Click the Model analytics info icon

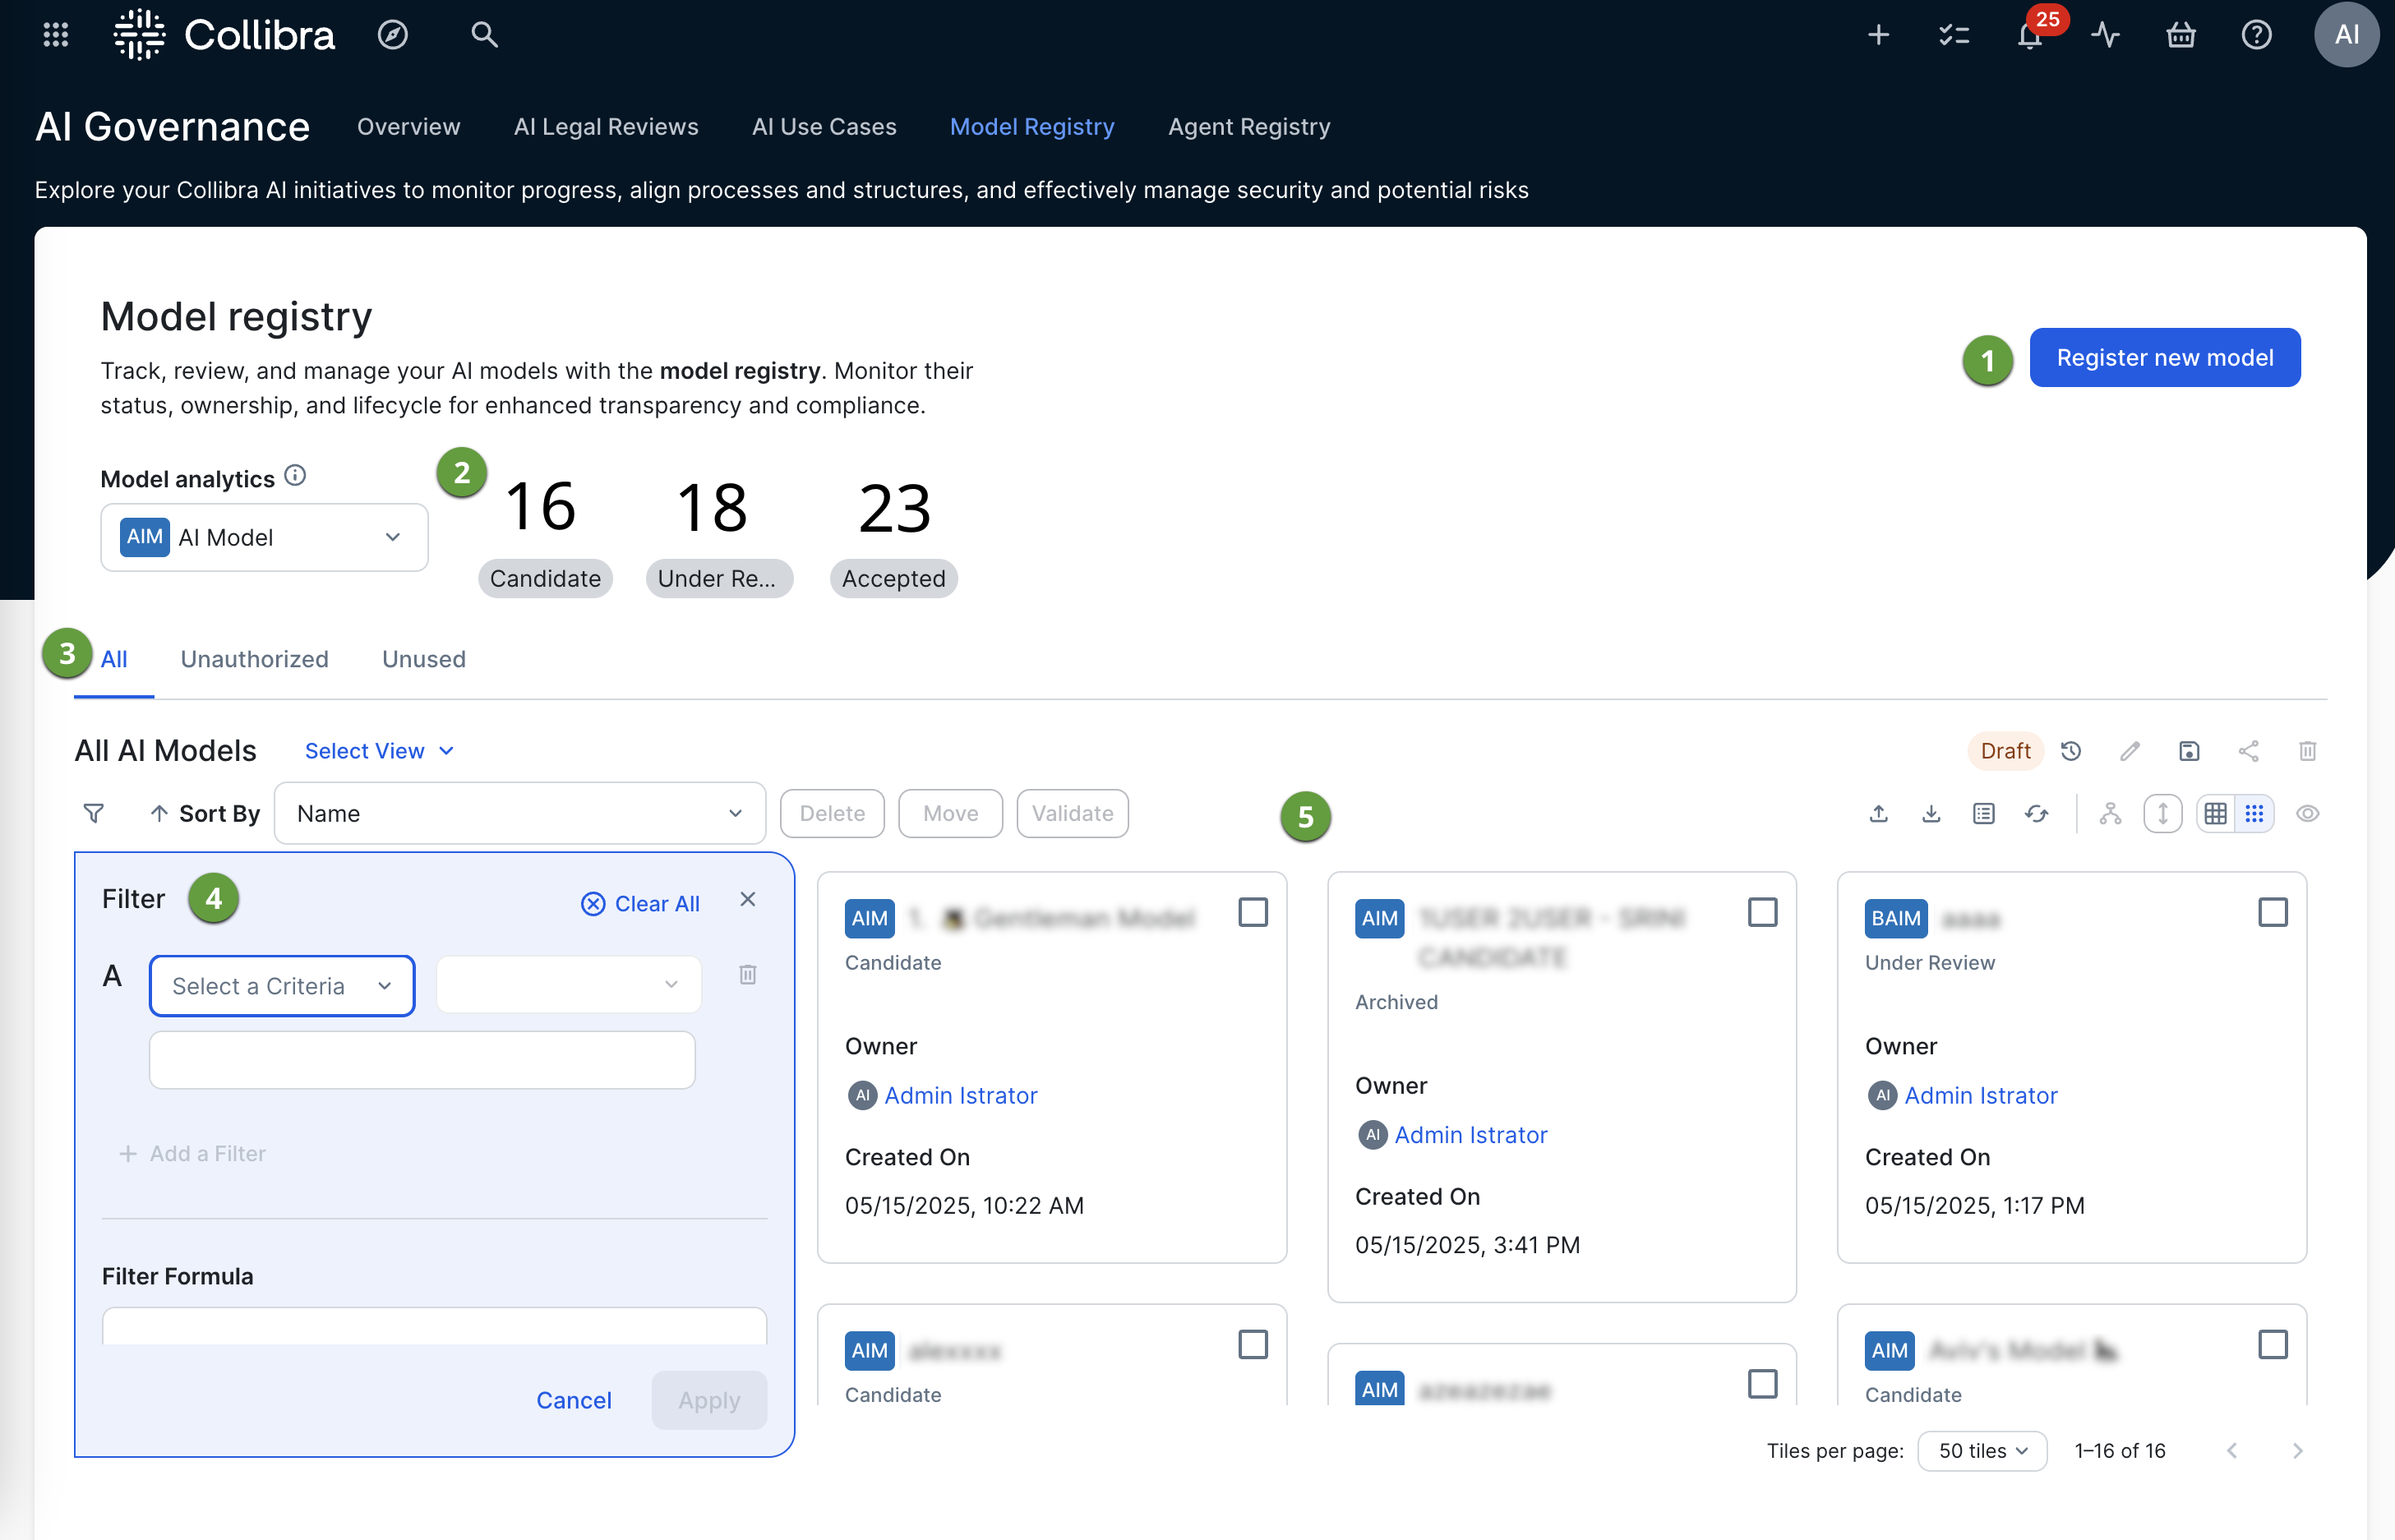[295, 476]
